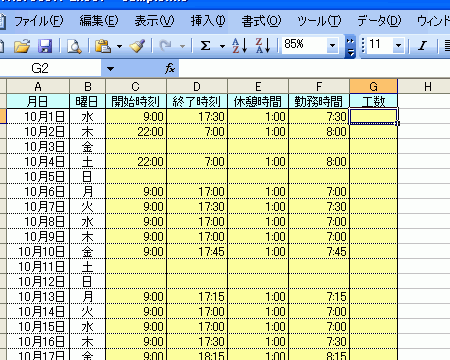Select the 10月10日 date cell
Screen dimensions: 450x360
(38, 251)
